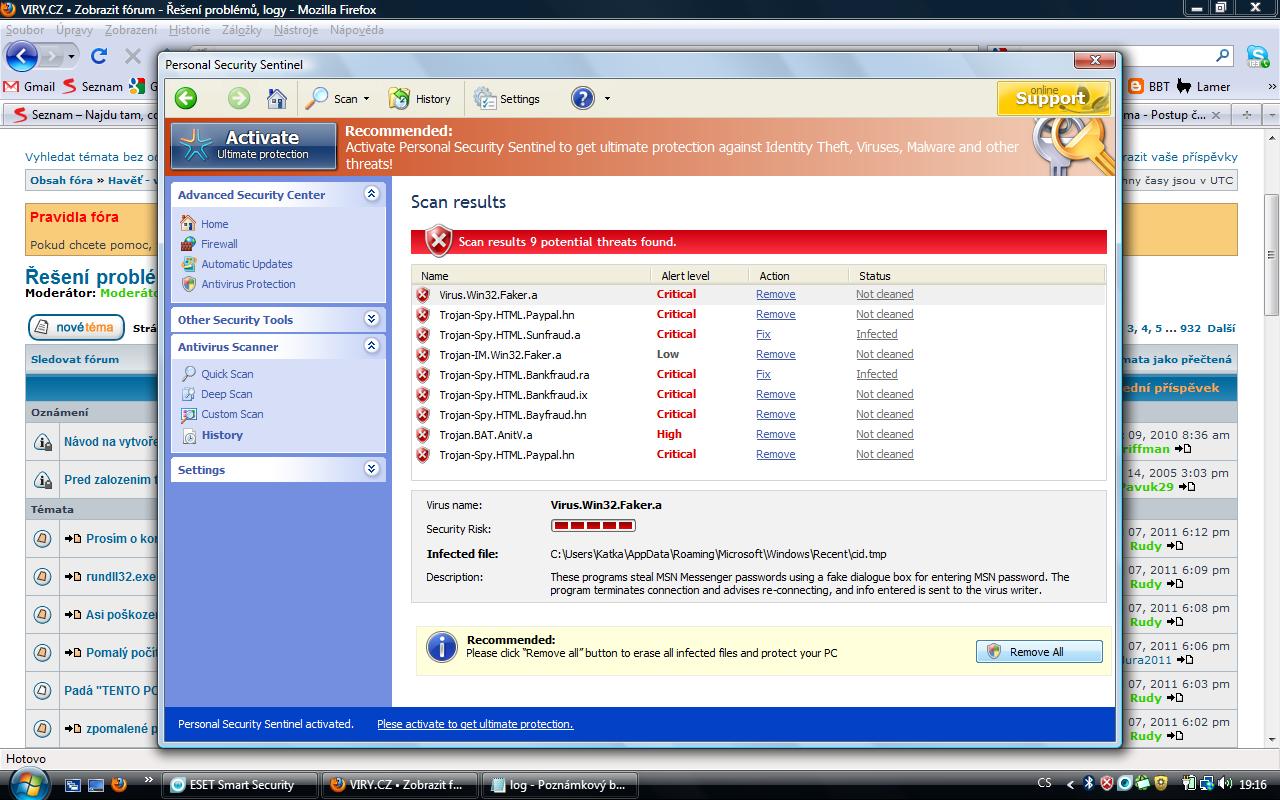Click red shield icon beside Trojan.BAT.AnitV.a
Viewport: 1280px width, 800px height.
point(423,435)
